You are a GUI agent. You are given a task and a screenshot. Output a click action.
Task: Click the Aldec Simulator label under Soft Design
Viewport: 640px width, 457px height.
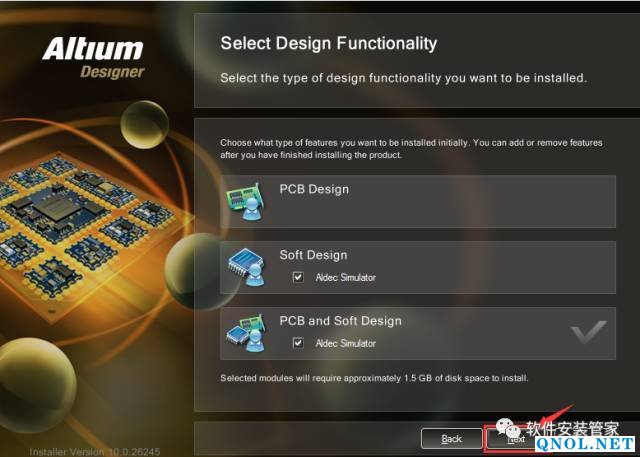click(x=345, y=277)
